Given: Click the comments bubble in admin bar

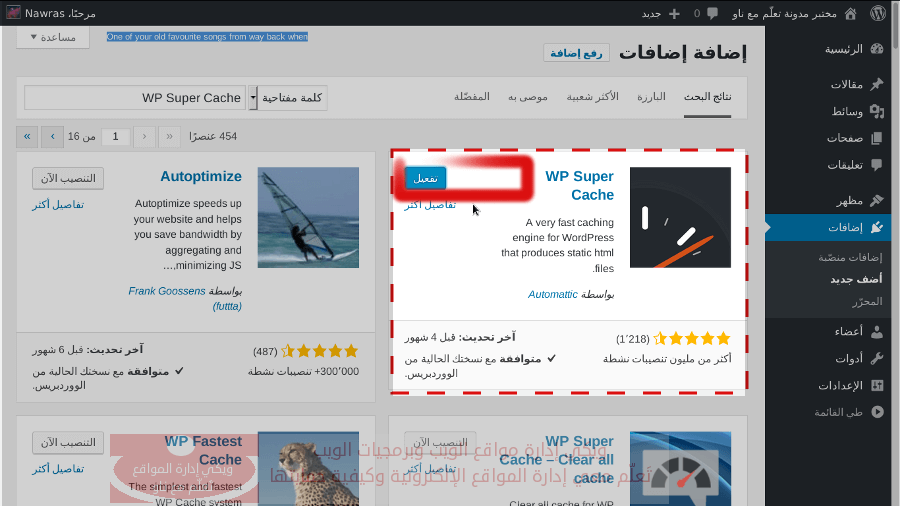Looking at the screenshot, I should [712, 13].
